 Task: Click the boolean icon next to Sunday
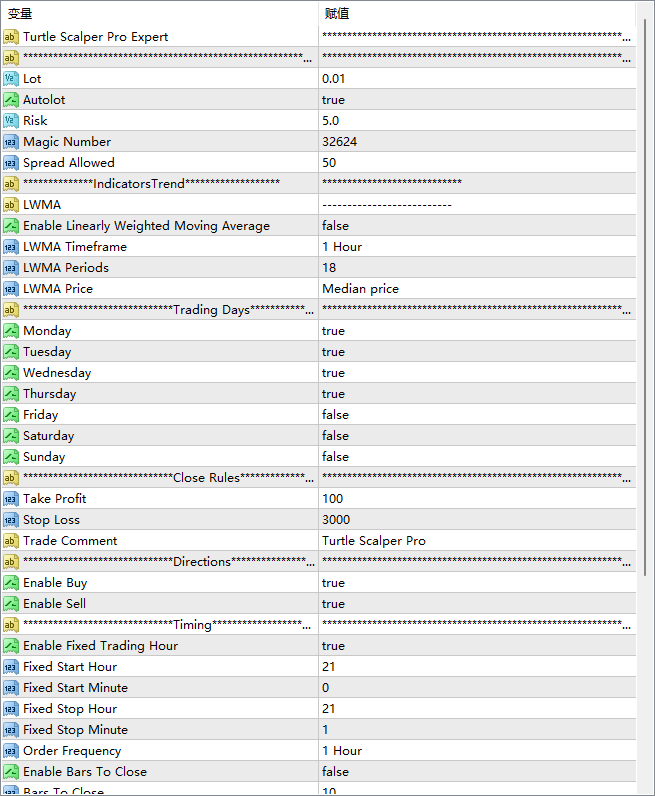(11, 456)
